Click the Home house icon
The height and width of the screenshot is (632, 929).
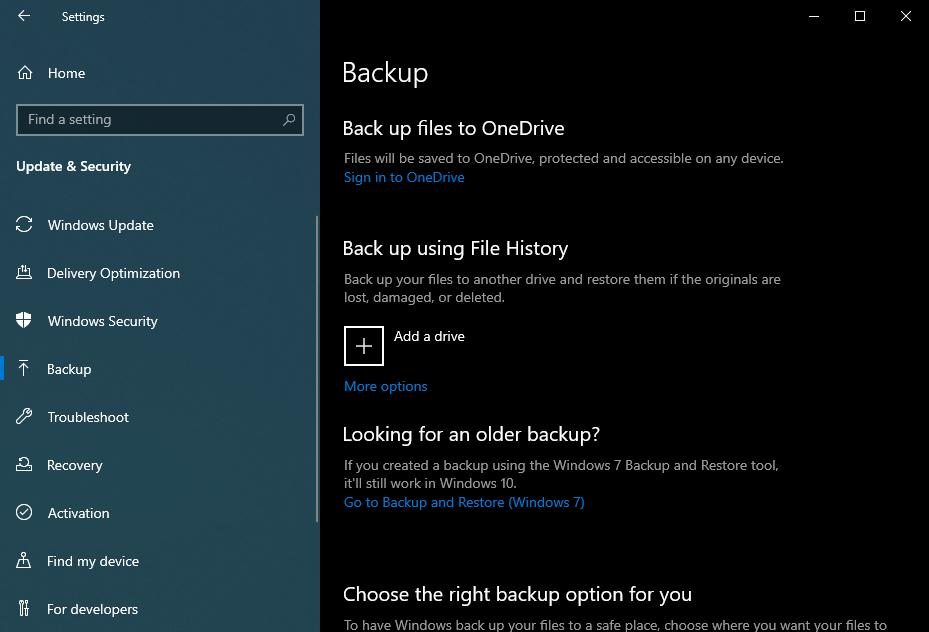[25, 73]
